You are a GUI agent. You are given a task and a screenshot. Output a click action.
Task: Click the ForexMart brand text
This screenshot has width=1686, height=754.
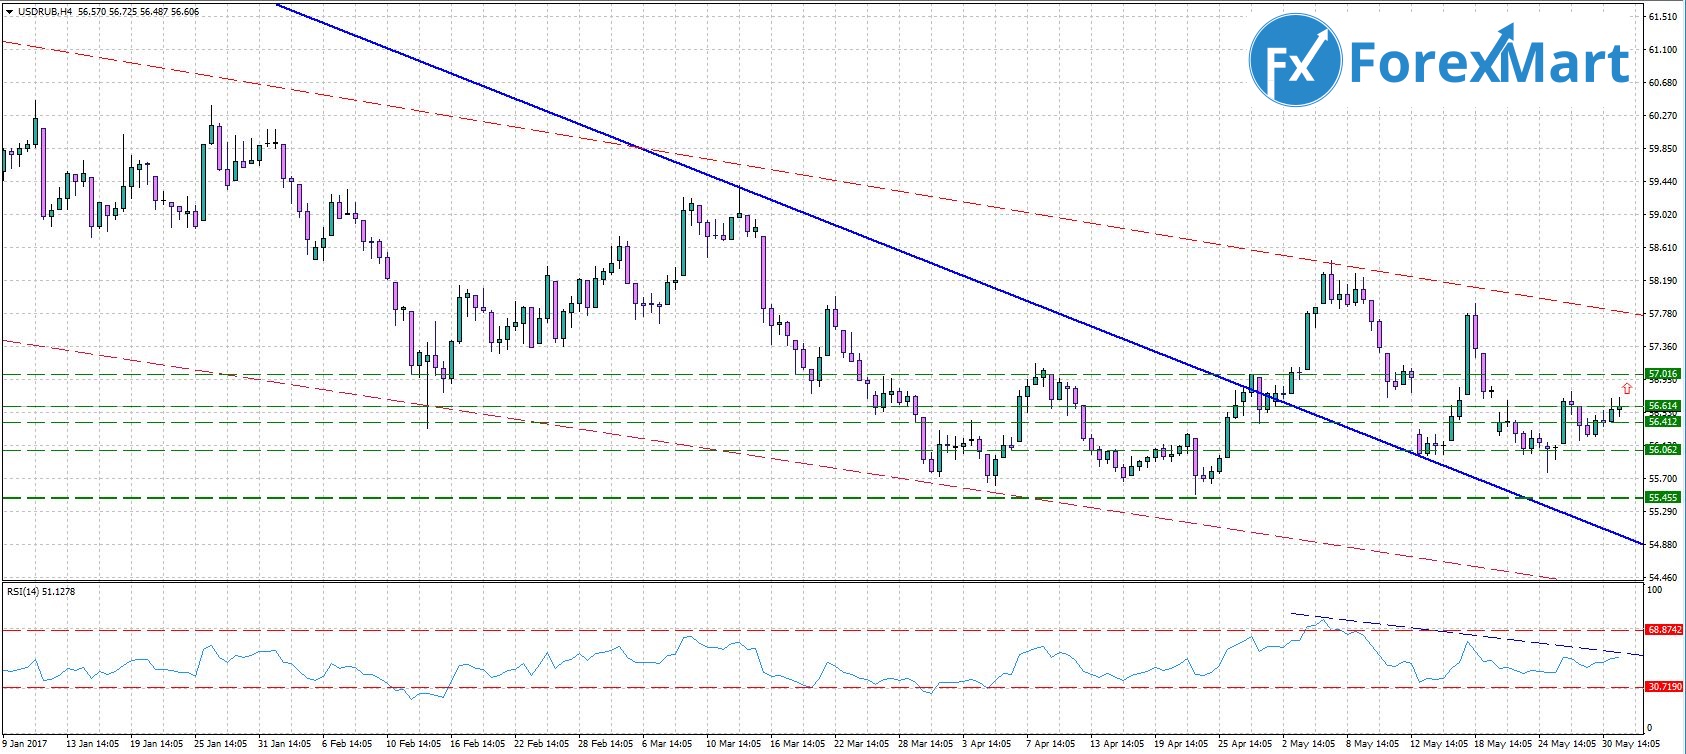pos(1489,61)
